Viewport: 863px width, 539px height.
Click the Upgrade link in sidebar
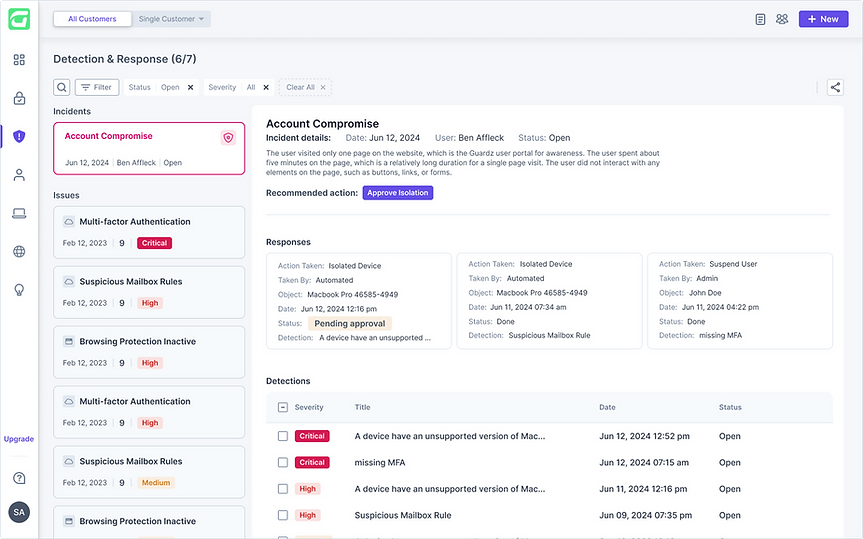tap(19, 439)
